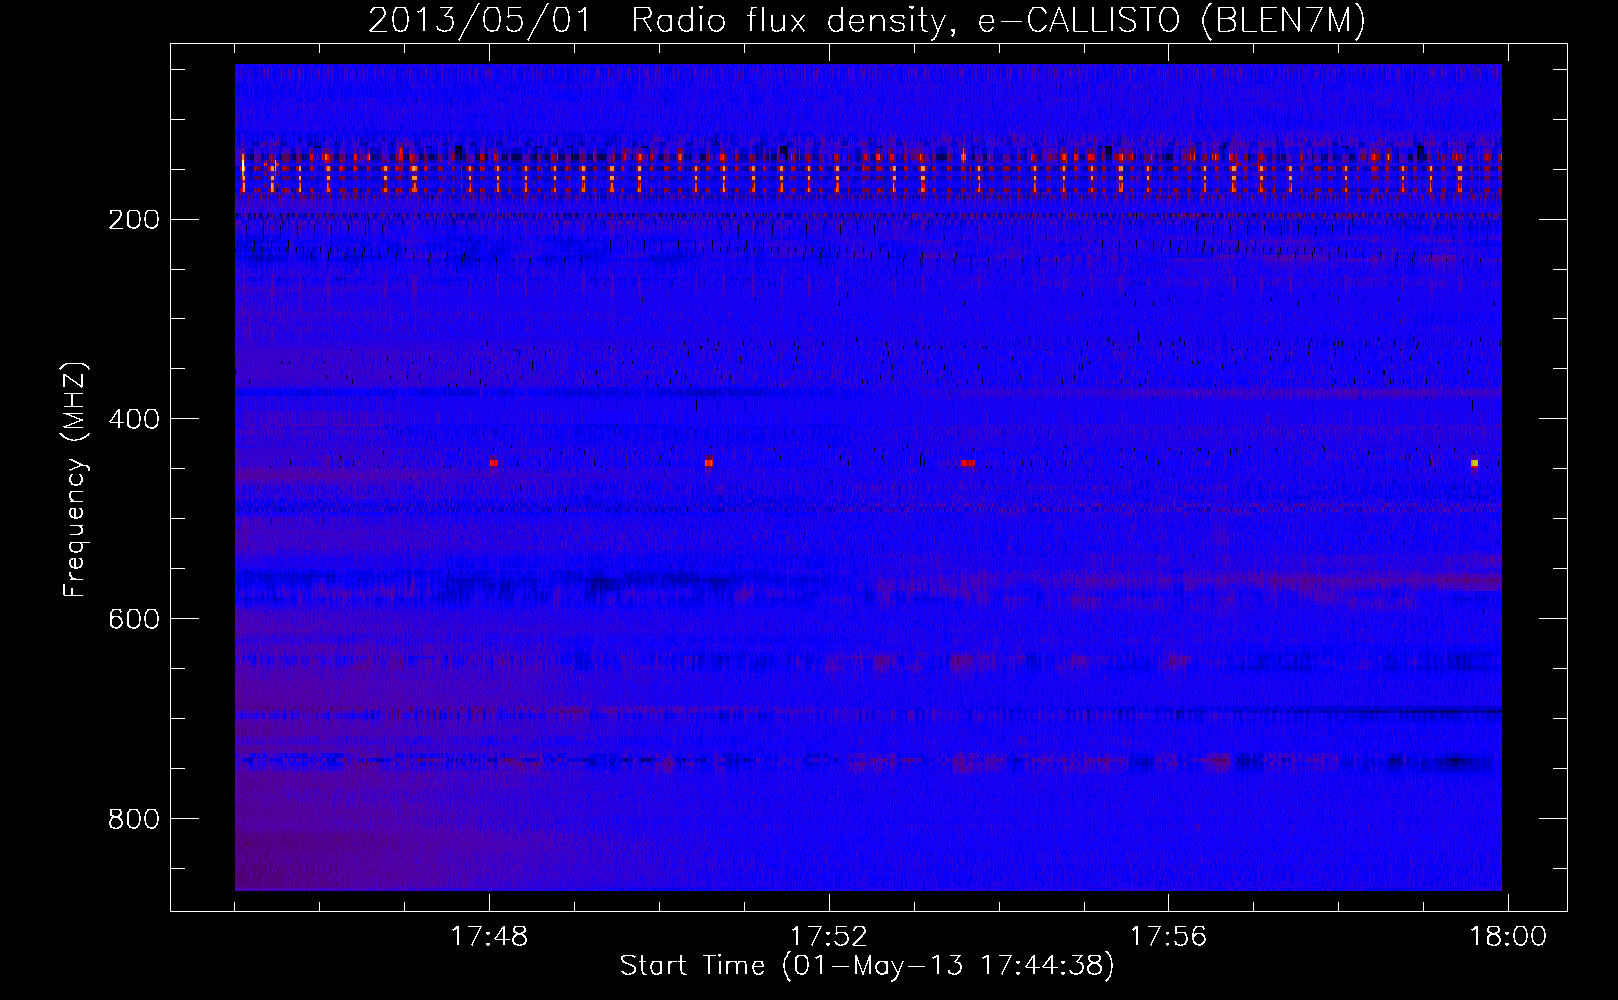
Task: Click the 600 frequency tick label
Action: 133,619
